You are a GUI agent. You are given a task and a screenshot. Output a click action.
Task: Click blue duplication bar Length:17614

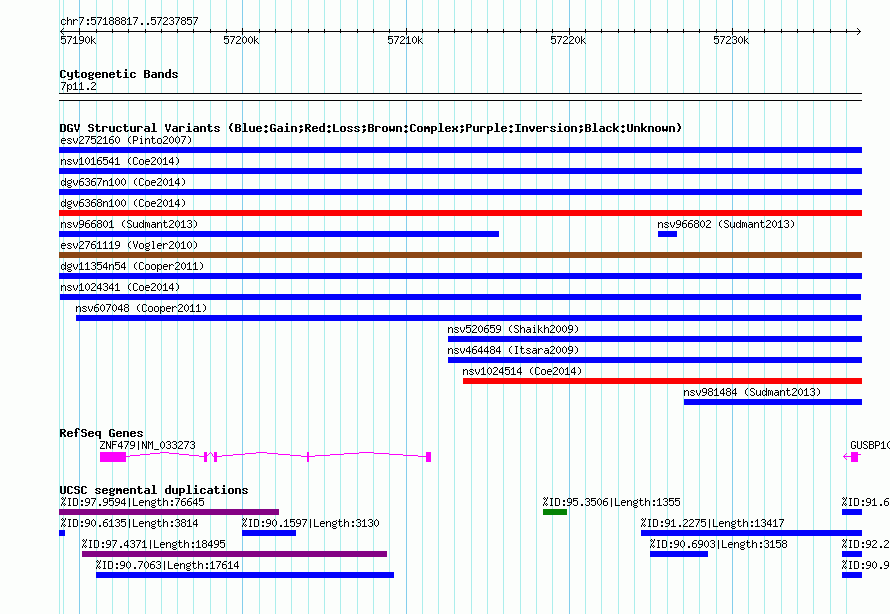click(245, 575)
